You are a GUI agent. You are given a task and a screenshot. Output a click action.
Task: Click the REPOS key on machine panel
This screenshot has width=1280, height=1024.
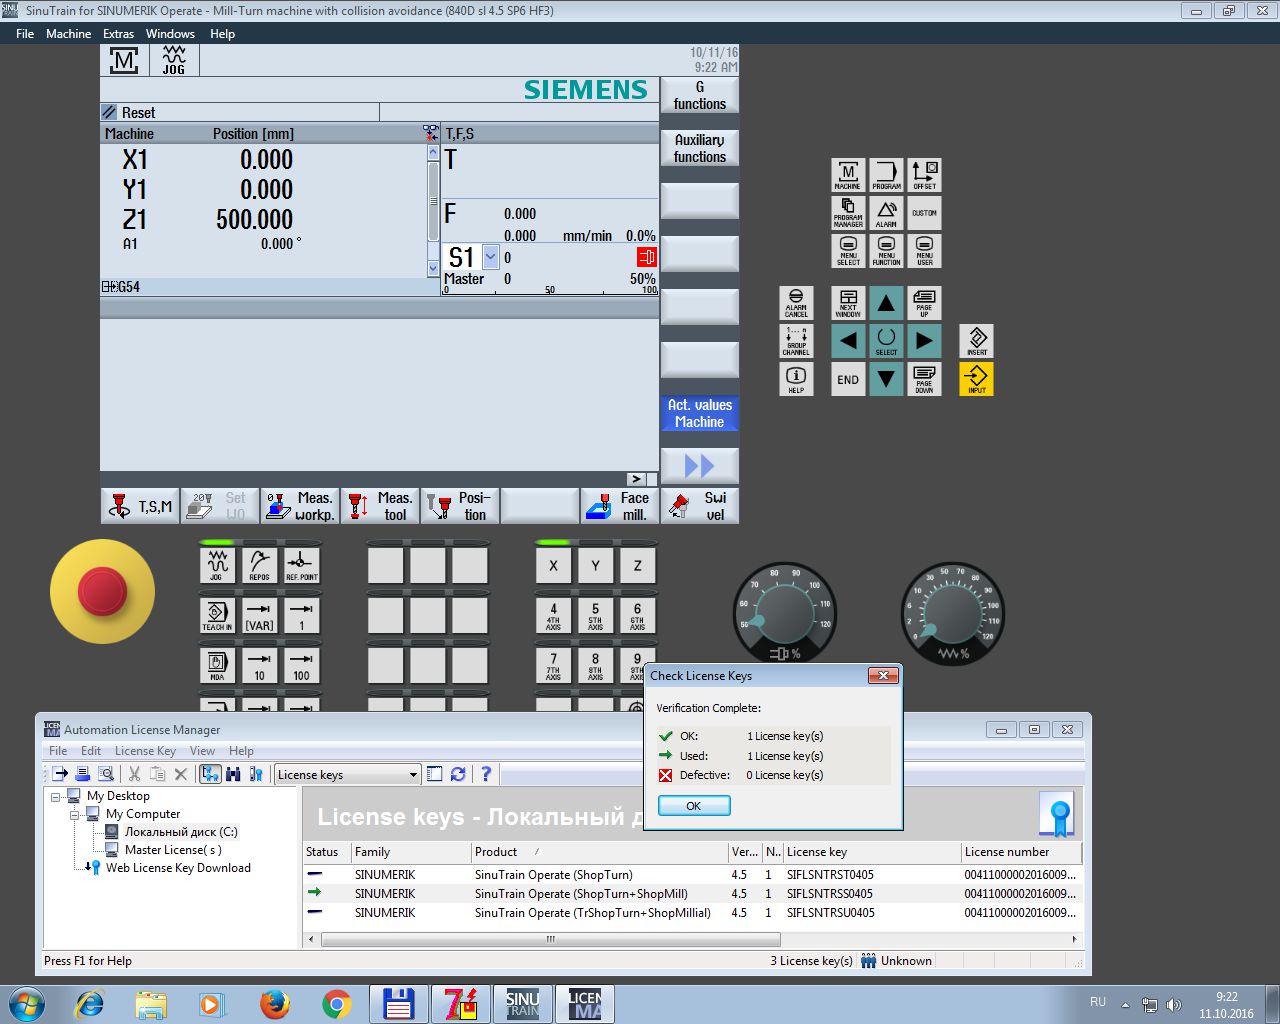(x=259, y=565)
